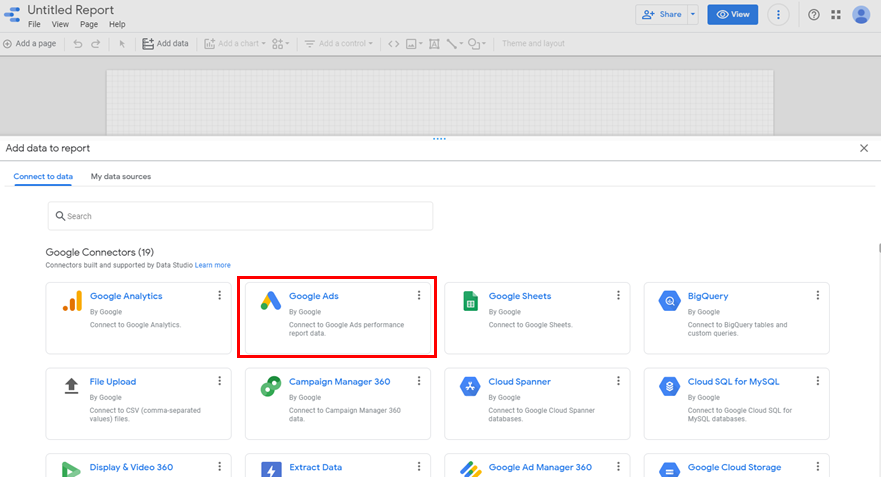Open the Help menu
The height and width of the screenshot is (477, 881).
(x=117, y=24)
